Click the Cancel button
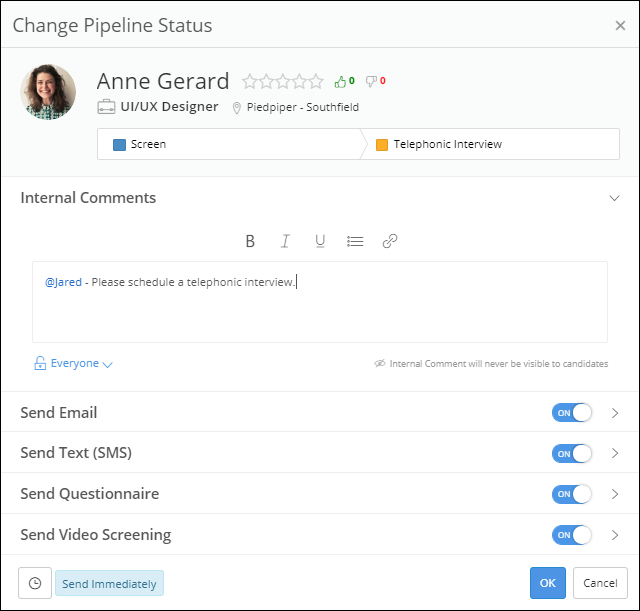Image resolution: width=640 pixels, height=611 pixels. tap(600, 583)
